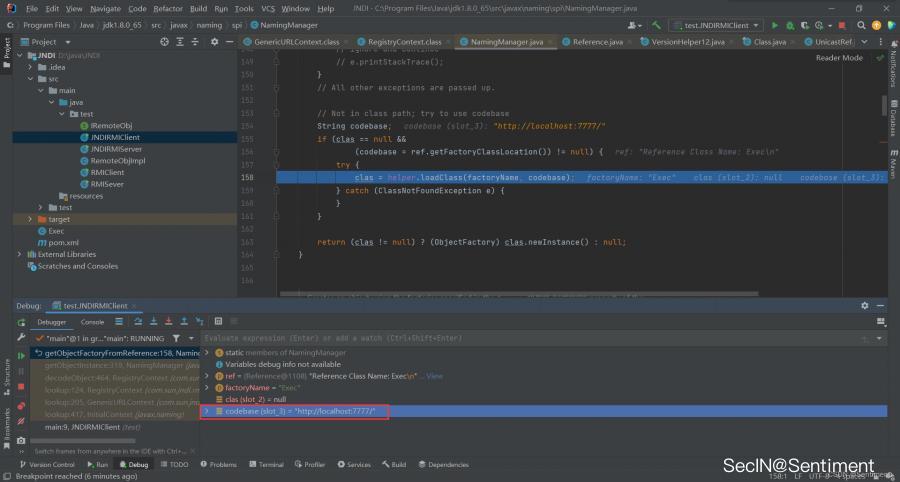Stop the running process with red square

click(843, 24)
